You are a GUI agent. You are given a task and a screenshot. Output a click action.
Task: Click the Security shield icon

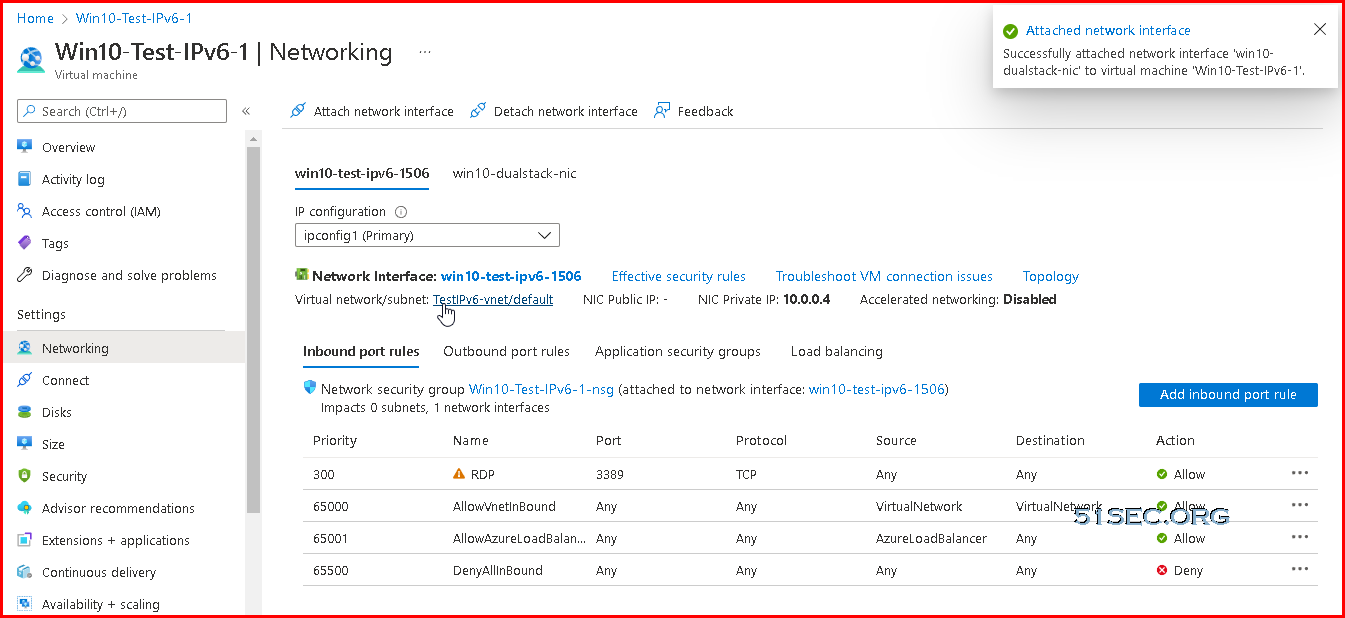coord(25,476)
